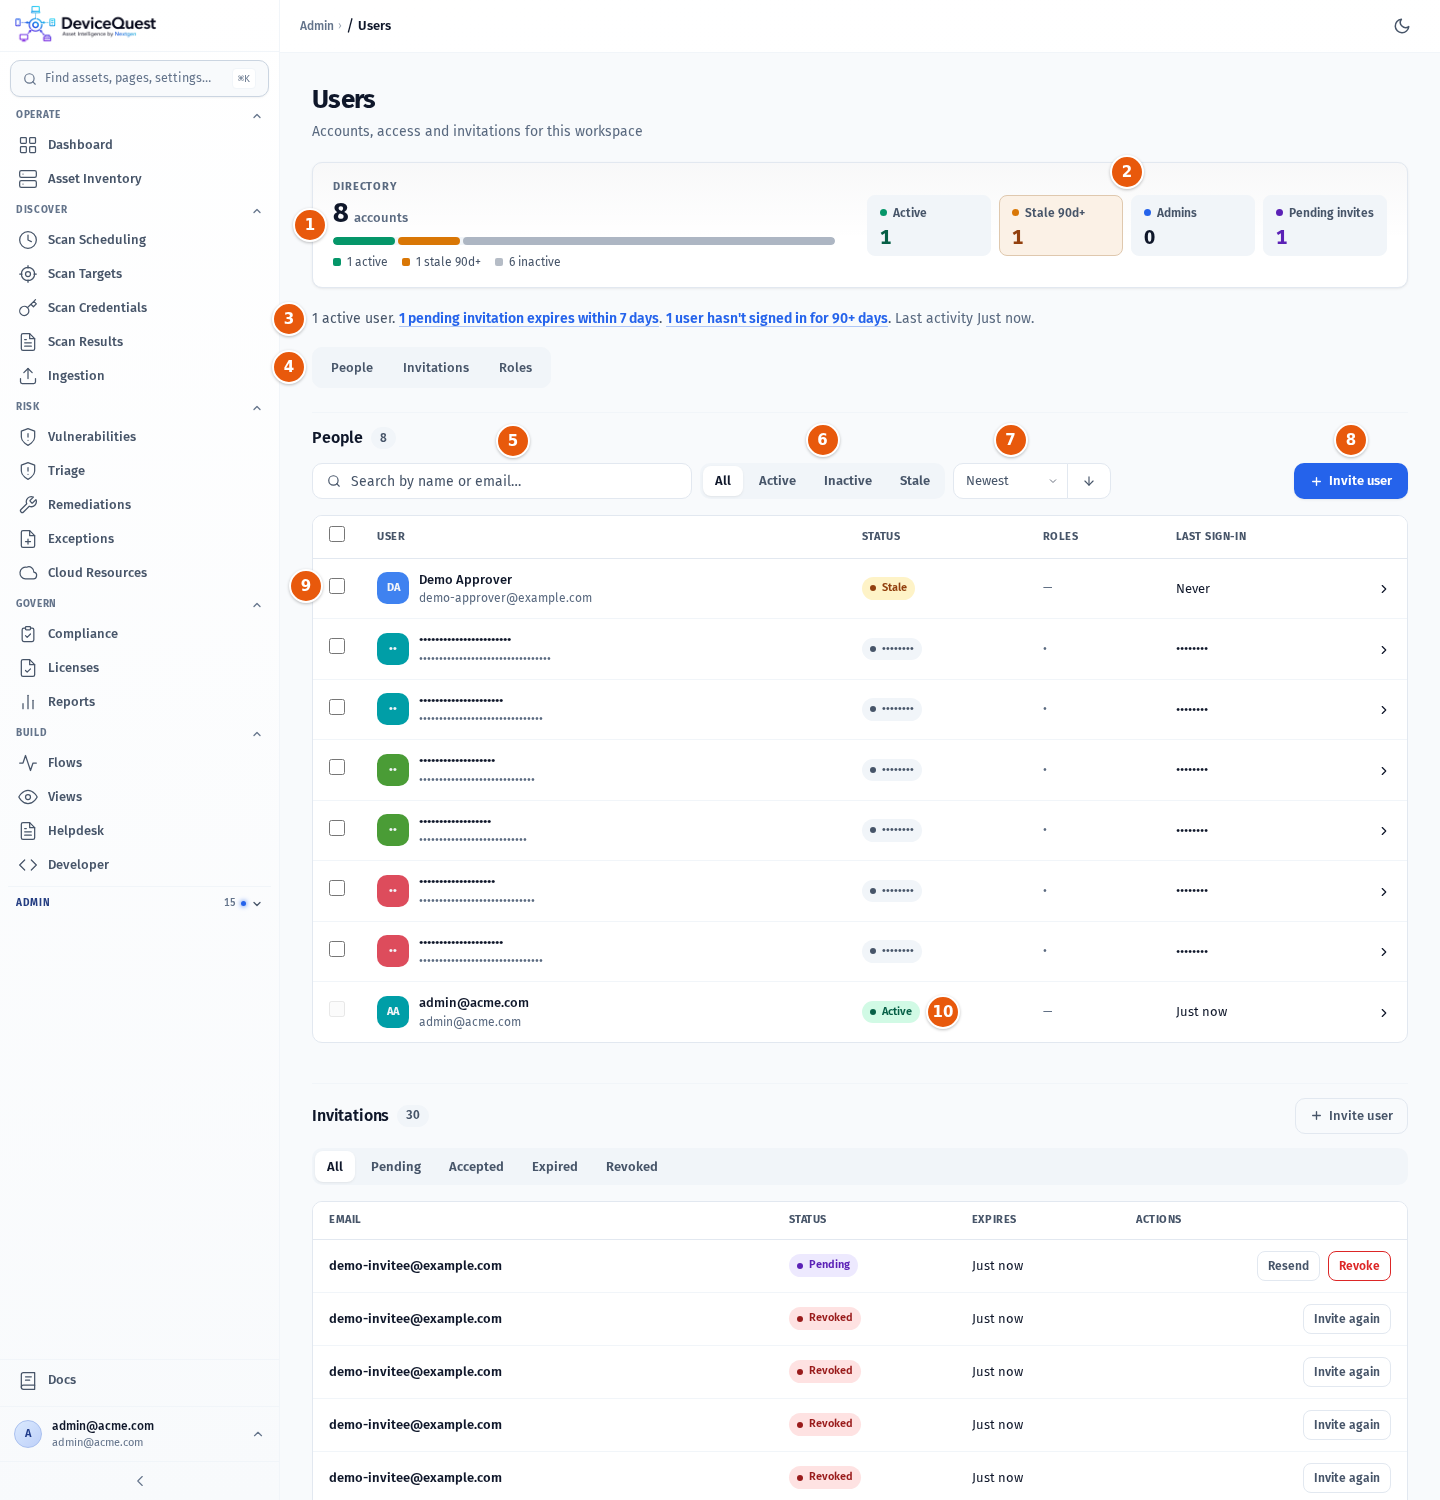1440x1500 pixels.
Task: Open the pending invitation expires link
Action: coord(529,318)
